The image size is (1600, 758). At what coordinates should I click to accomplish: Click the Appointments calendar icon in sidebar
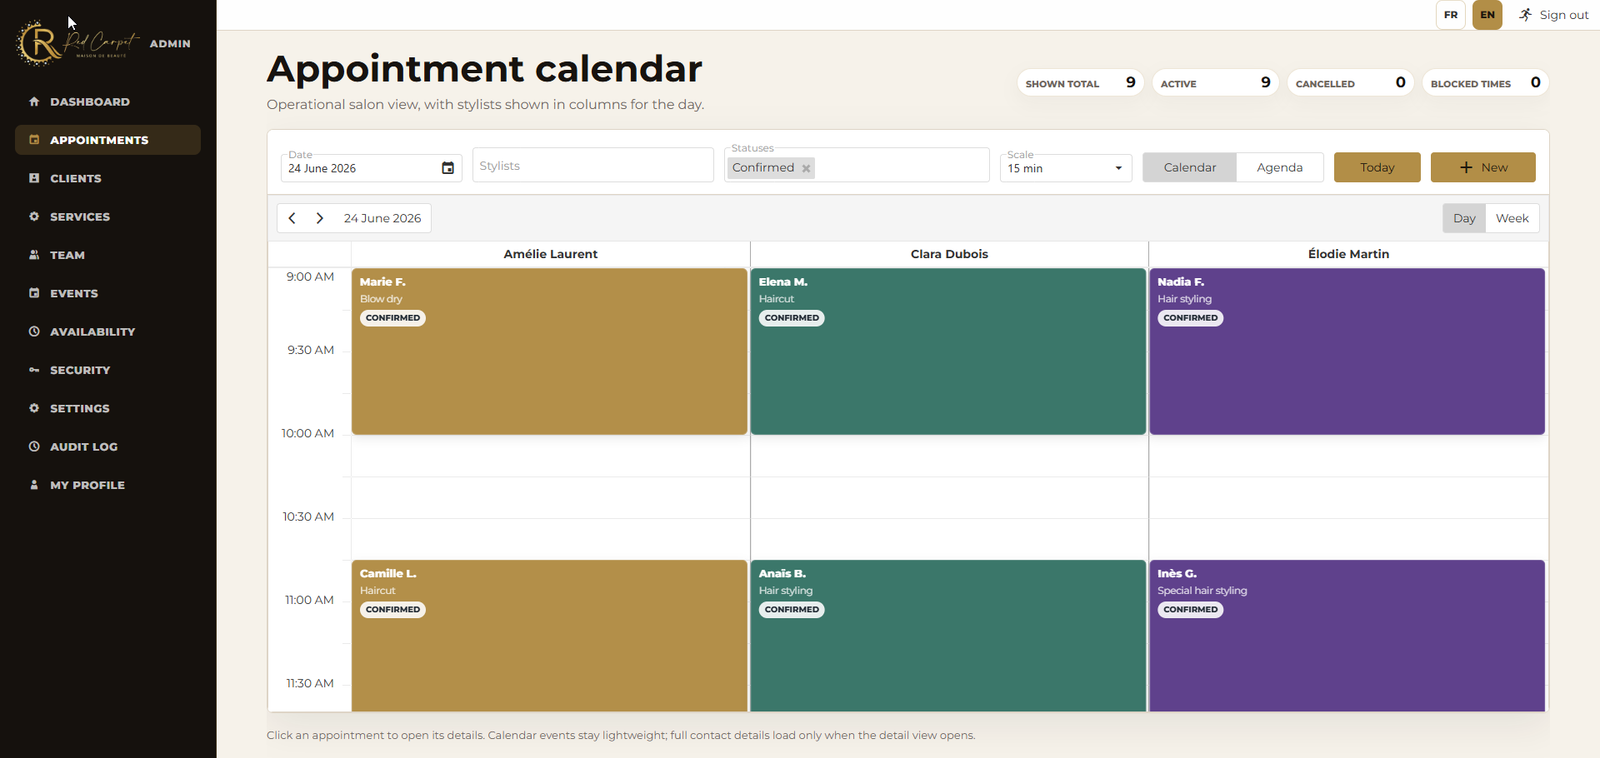[x=34, y=140]
